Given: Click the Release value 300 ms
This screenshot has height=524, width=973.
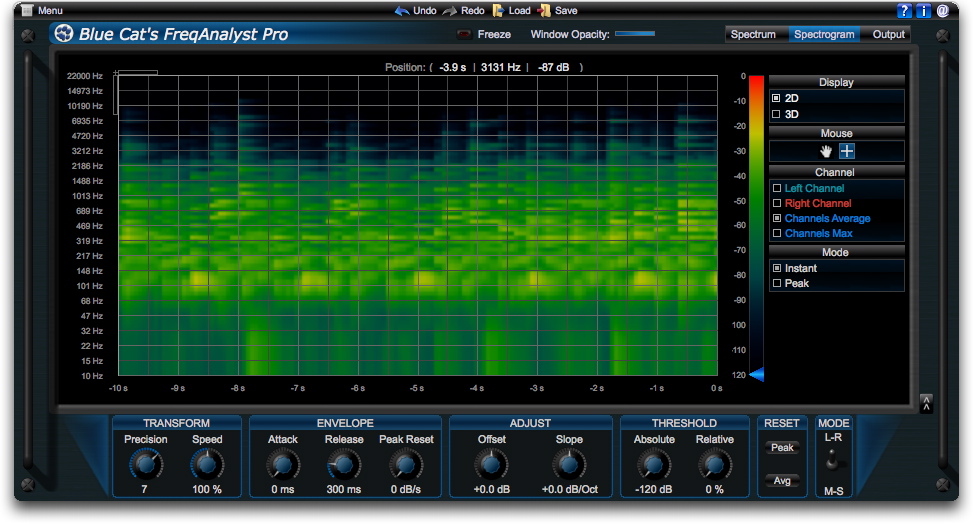Looking at the screenshot, I should click(x=344, y=489).
